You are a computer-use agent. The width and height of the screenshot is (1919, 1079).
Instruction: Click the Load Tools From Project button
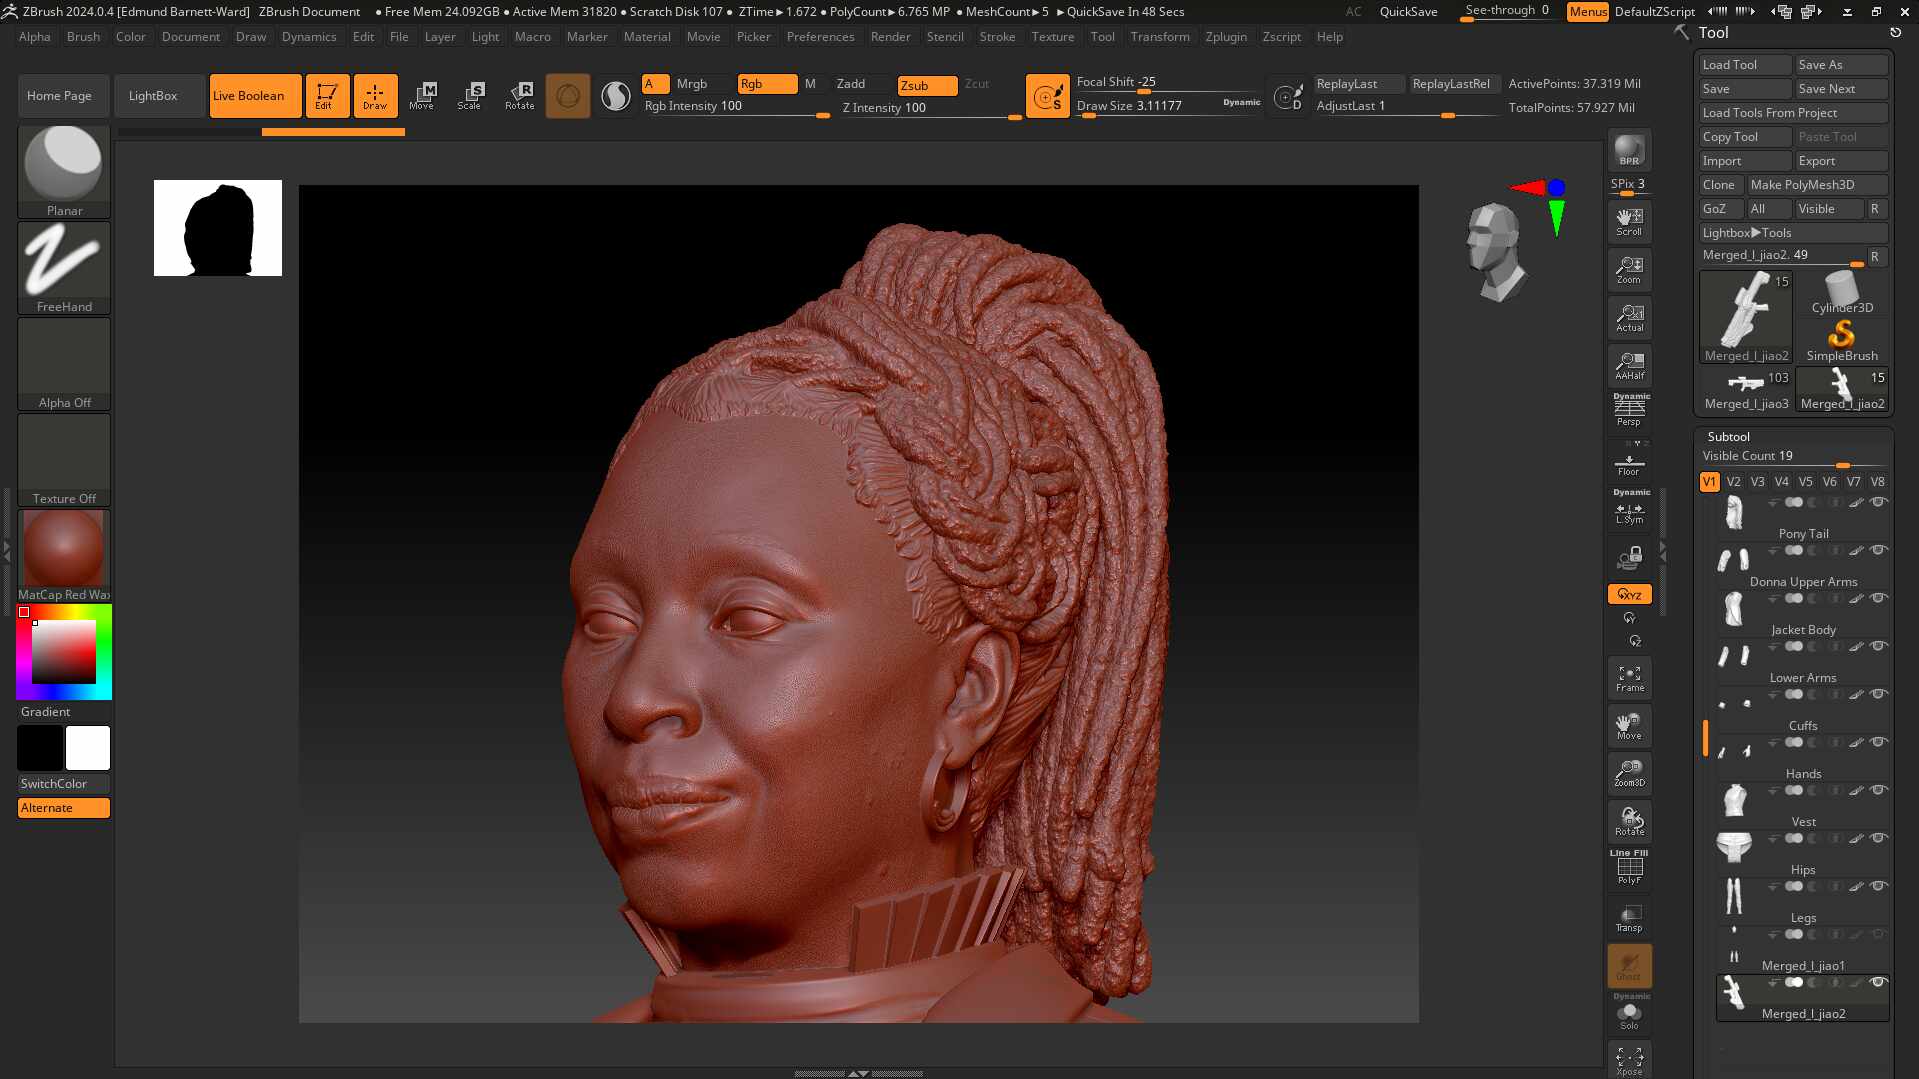click(1792, 113)
